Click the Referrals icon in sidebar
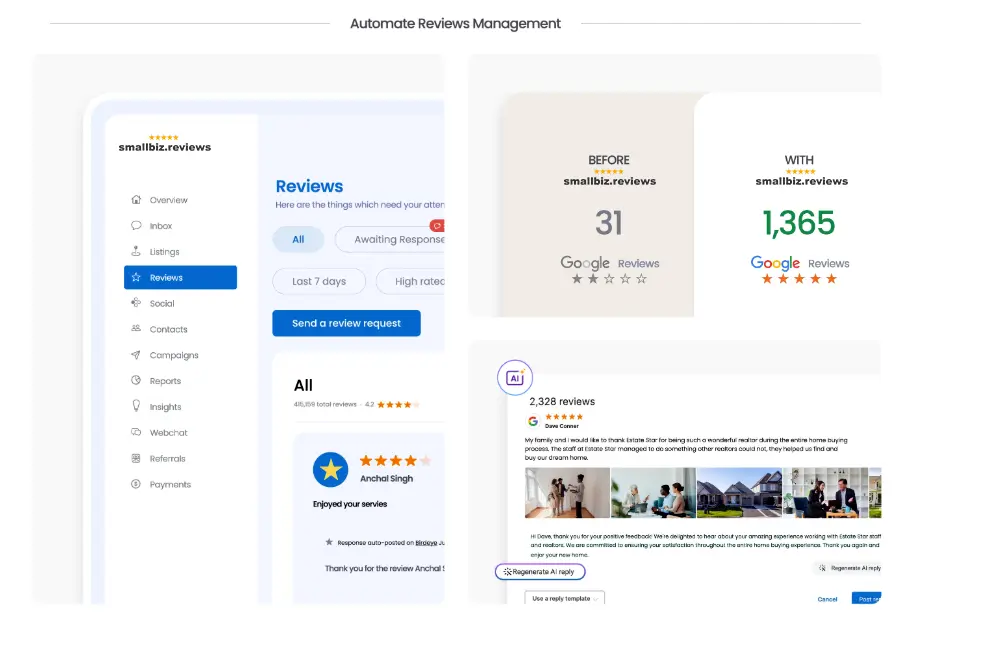Image resolution: width=987 pixels, height=647 pixels. point(136,458)
